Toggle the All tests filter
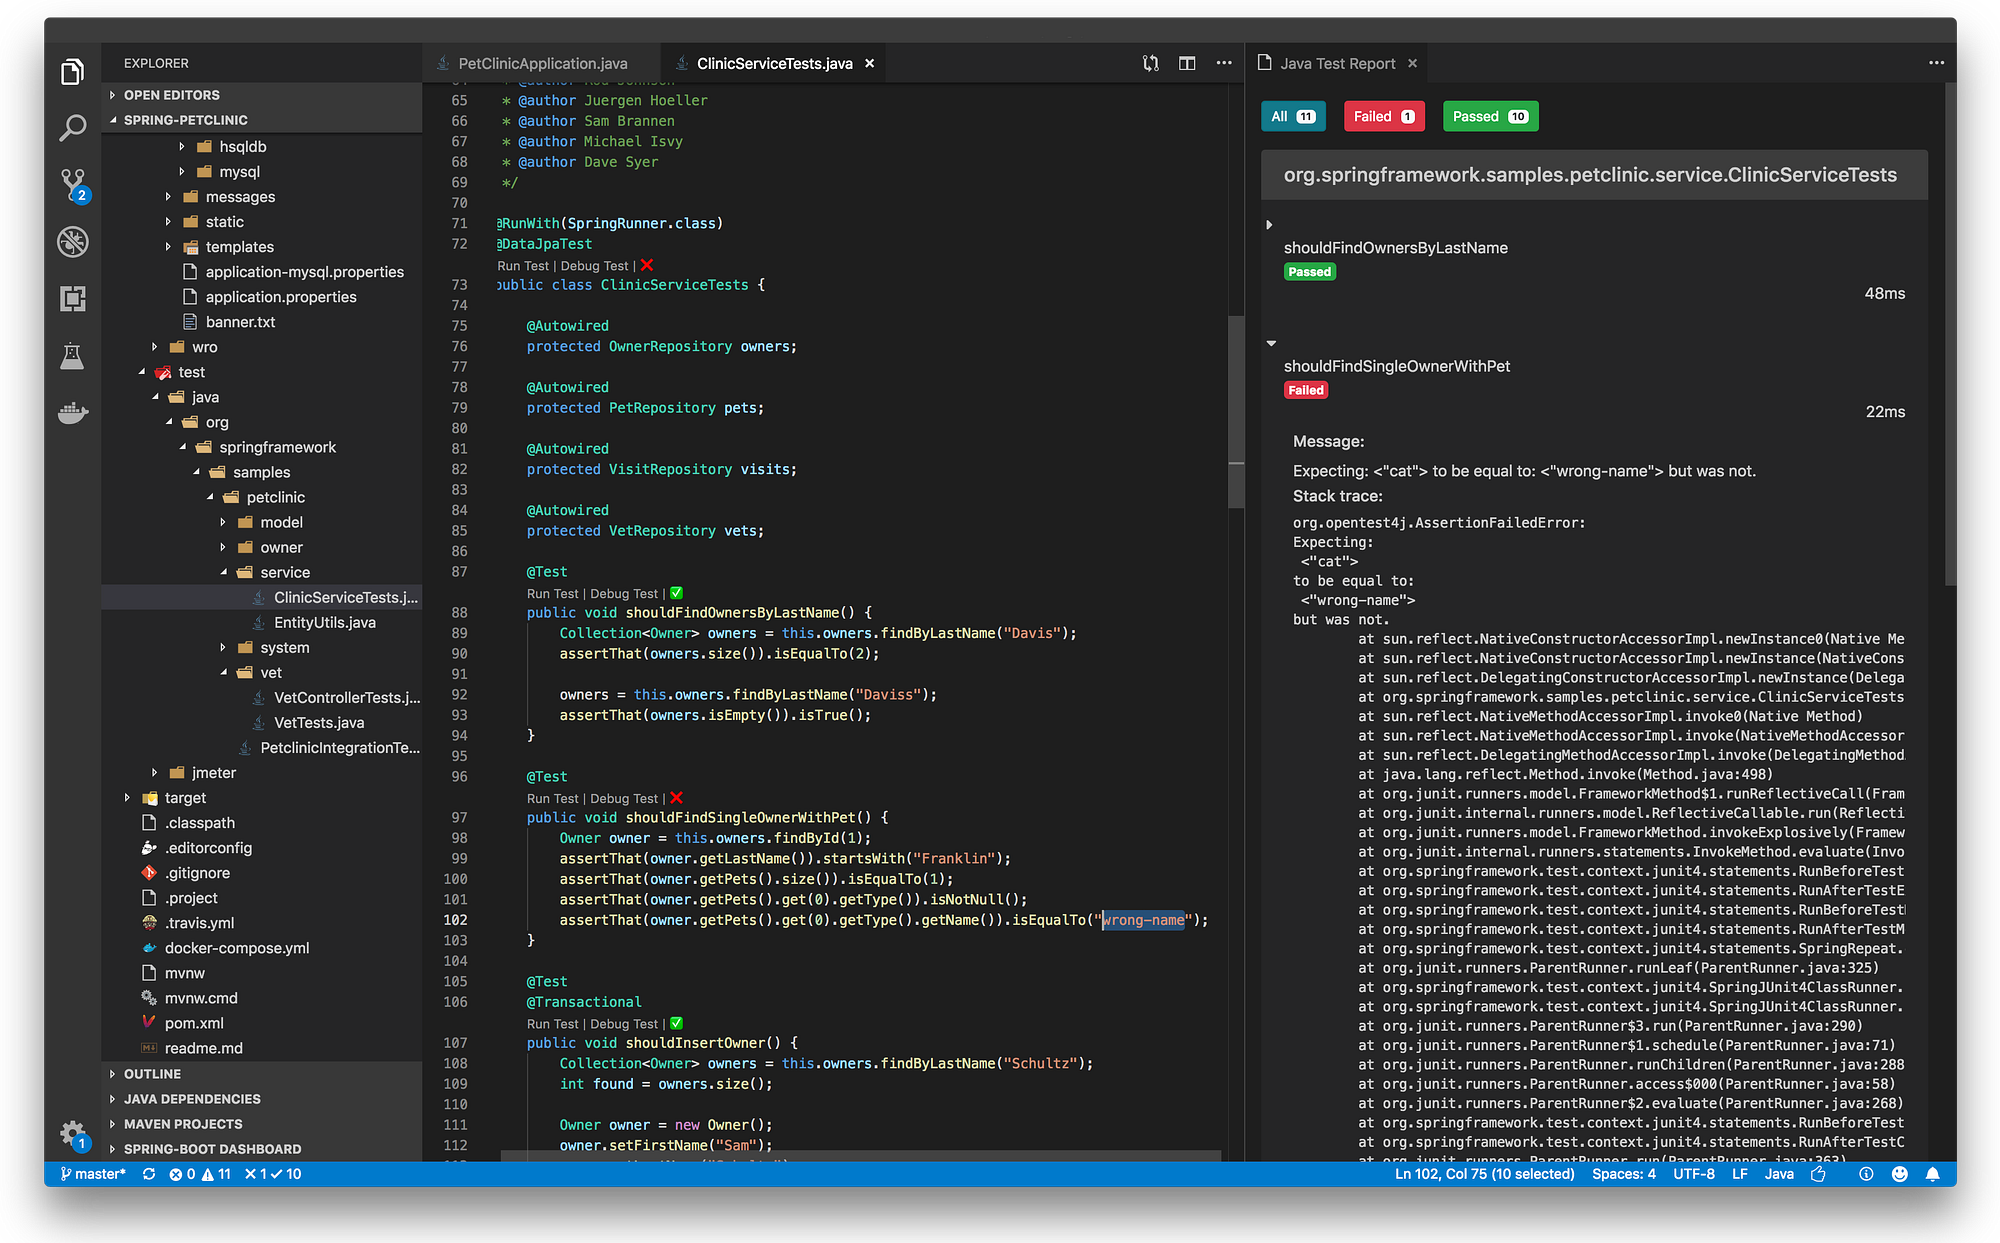The image size is (2000, 1243). (x=1292, y=116)
